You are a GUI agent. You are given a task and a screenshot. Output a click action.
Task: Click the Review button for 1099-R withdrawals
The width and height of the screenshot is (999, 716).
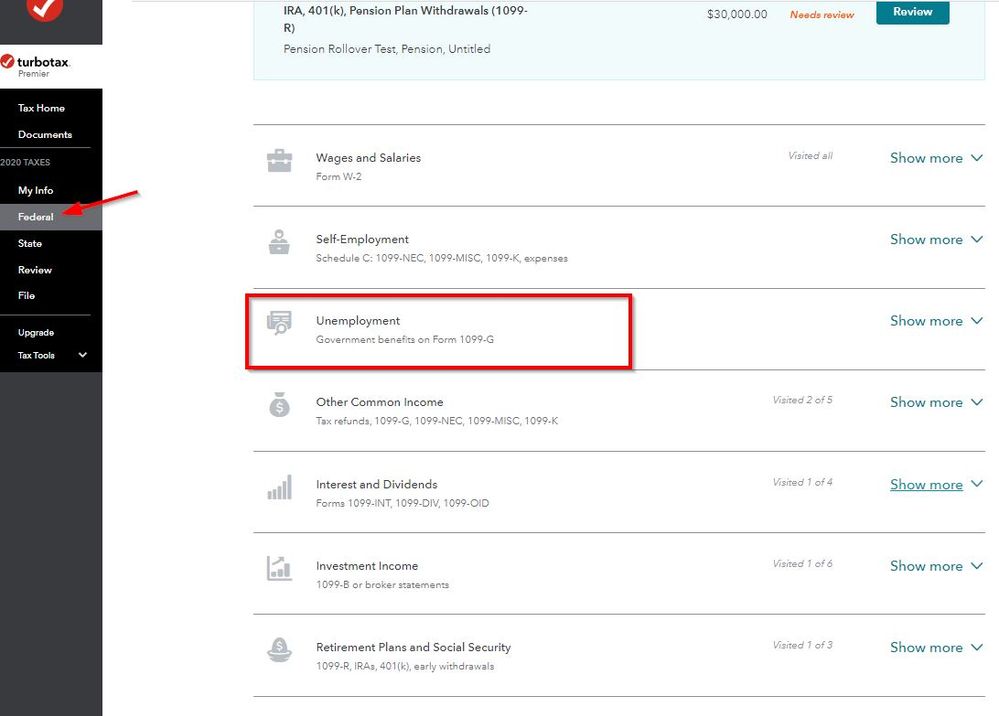pyautogui.click(x=912, y=12)
